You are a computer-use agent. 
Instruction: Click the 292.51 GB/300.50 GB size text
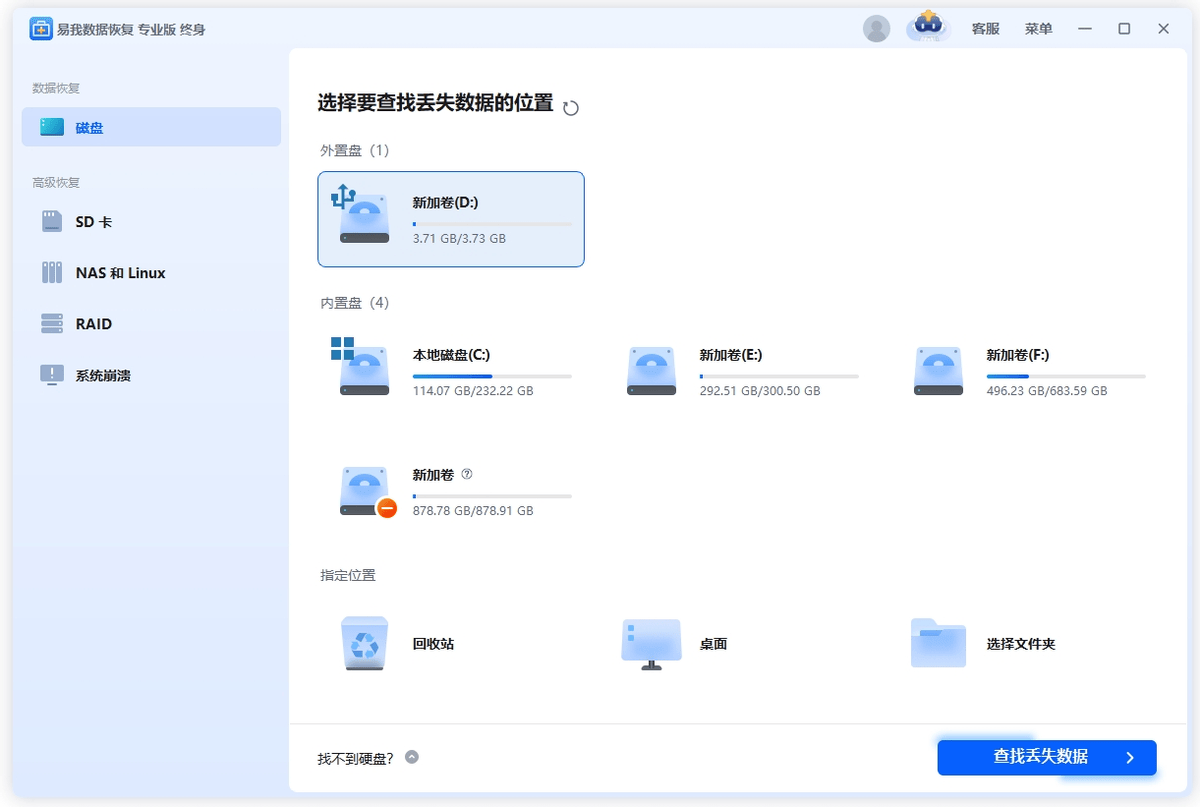(760, 391)
